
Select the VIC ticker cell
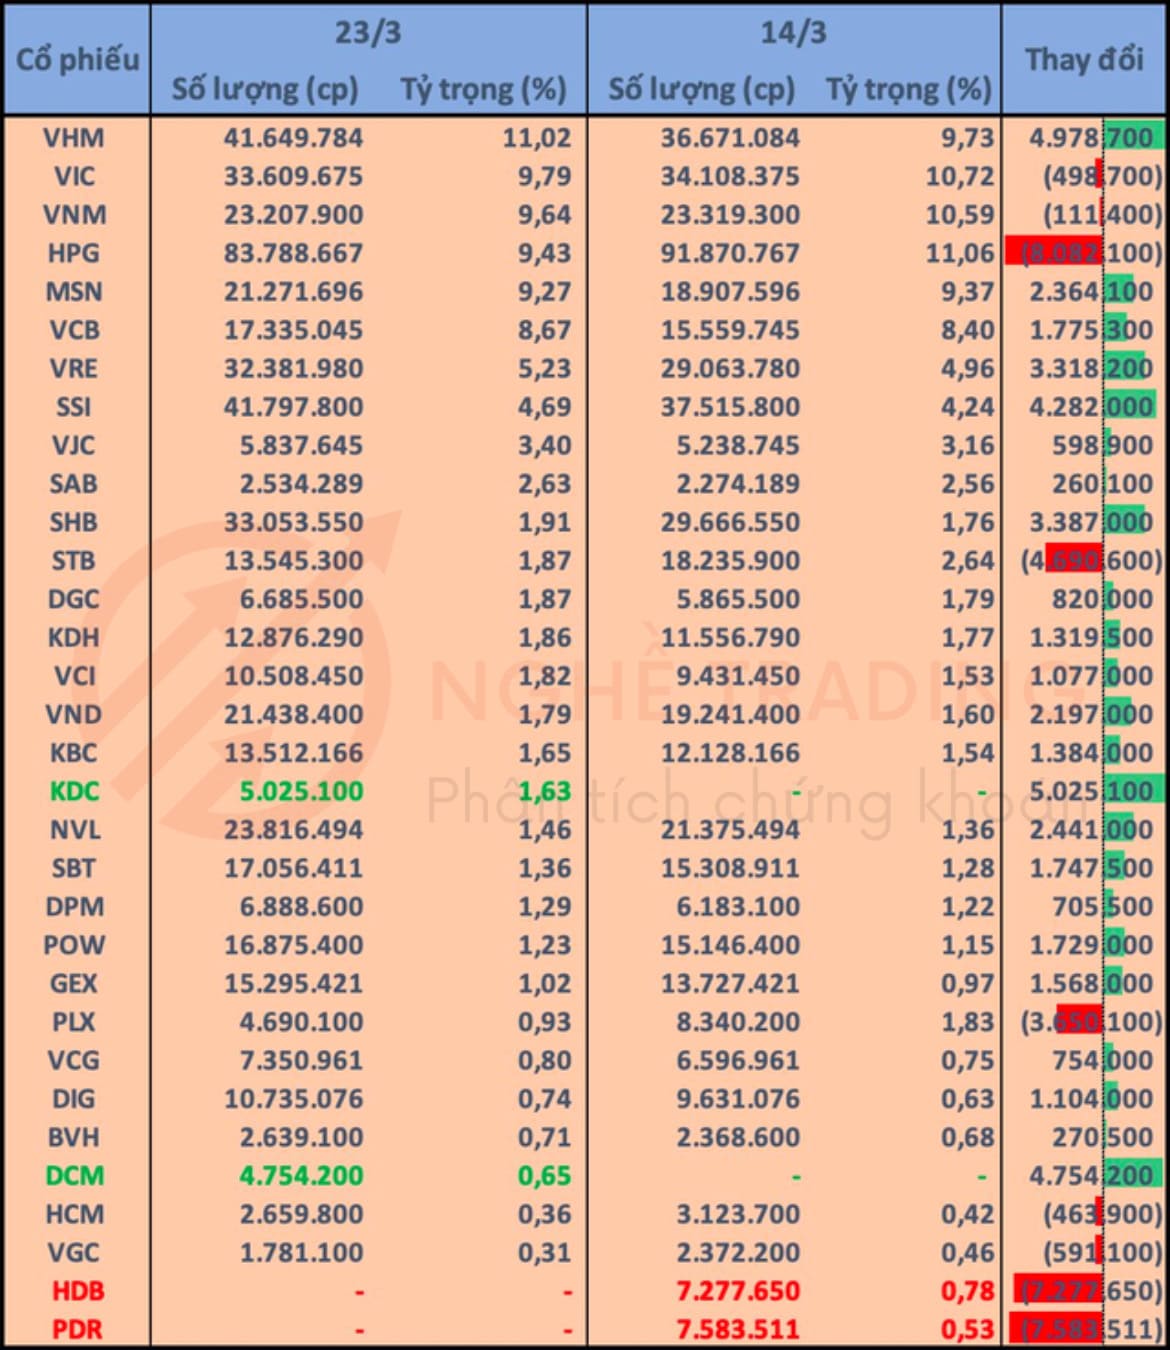(x=74, y=176)
